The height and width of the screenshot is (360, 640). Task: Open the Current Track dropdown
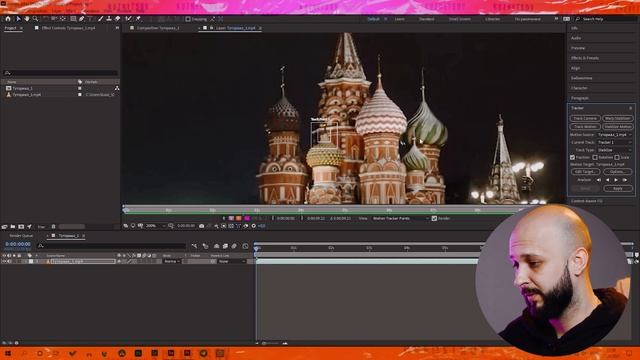(615, 142)
